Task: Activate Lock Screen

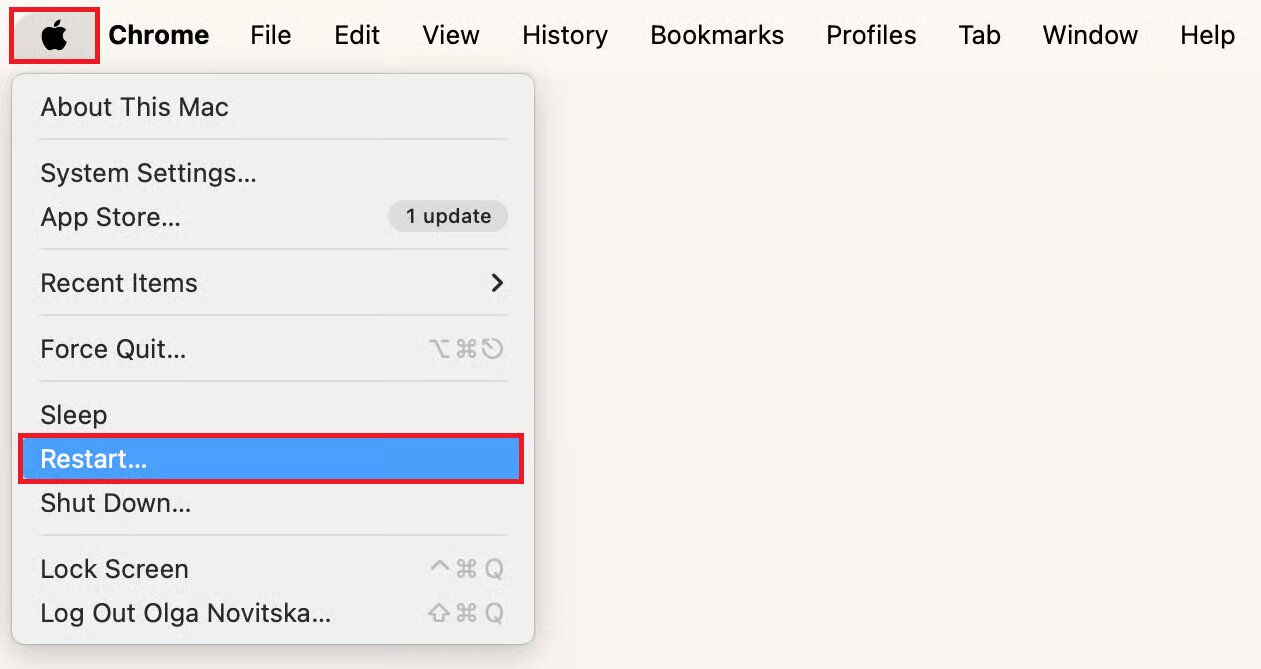Action: coord(114,568)
